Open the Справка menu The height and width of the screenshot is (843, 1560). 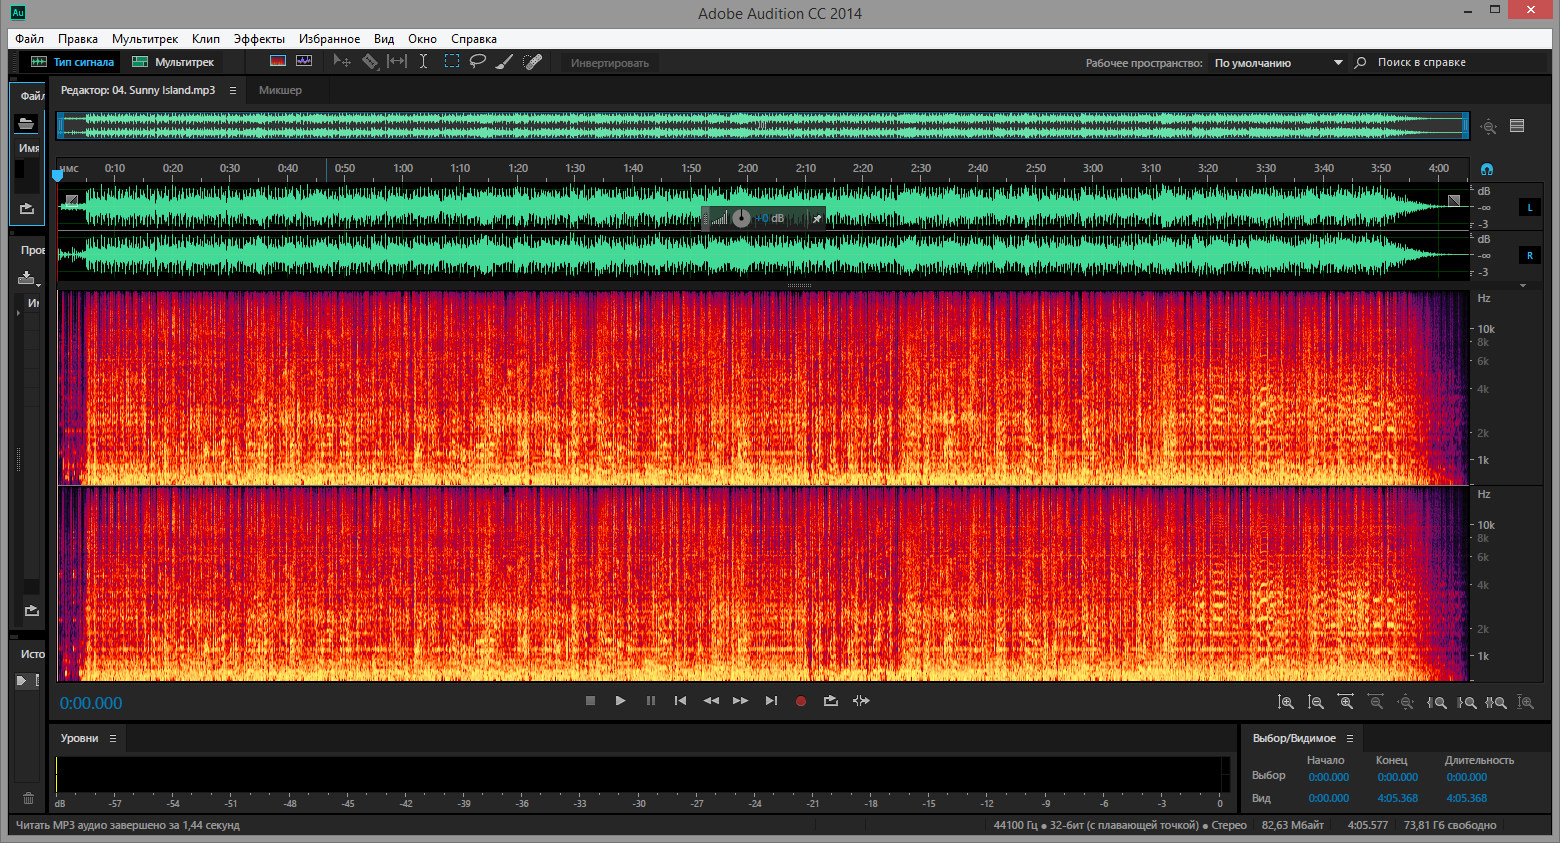tap(474, 39)
